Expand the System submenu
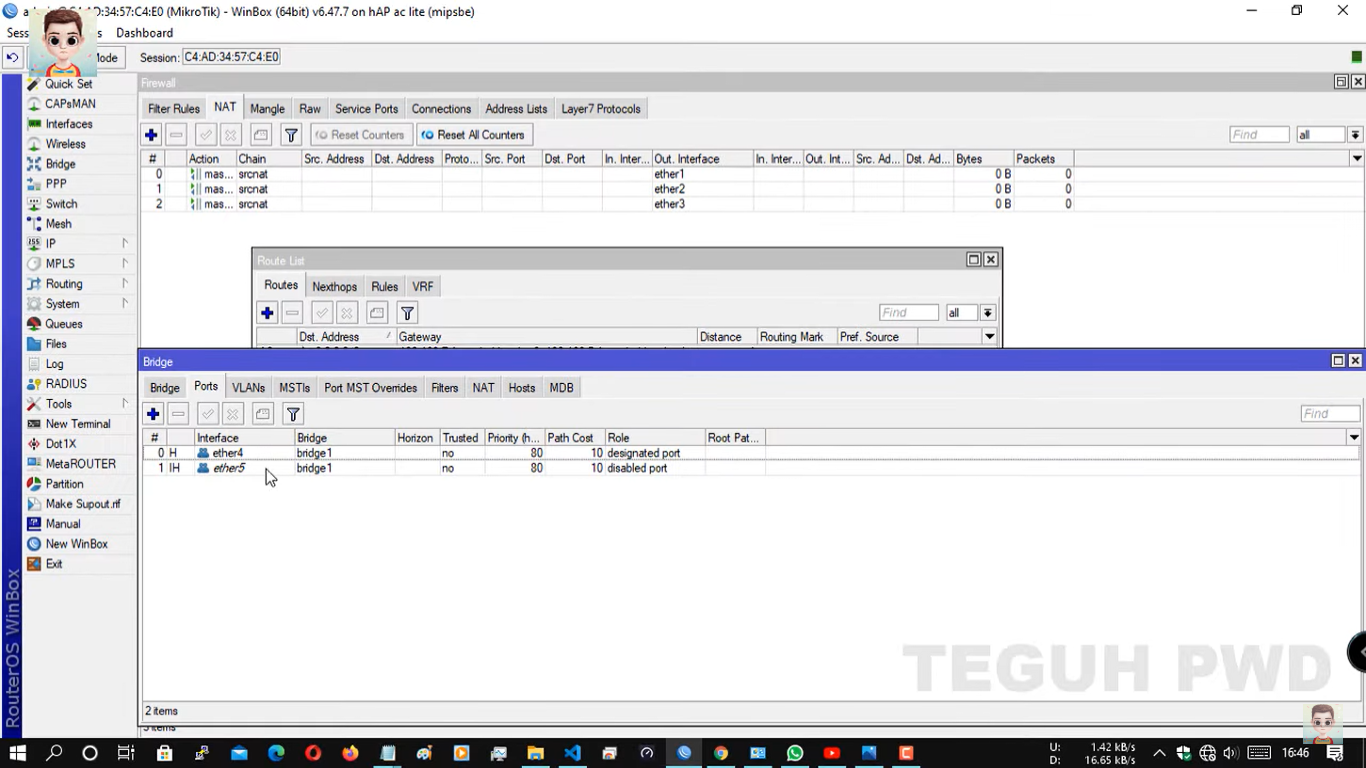The width and height of the screenshot is (1366, 768). click(x=125, y=303)
